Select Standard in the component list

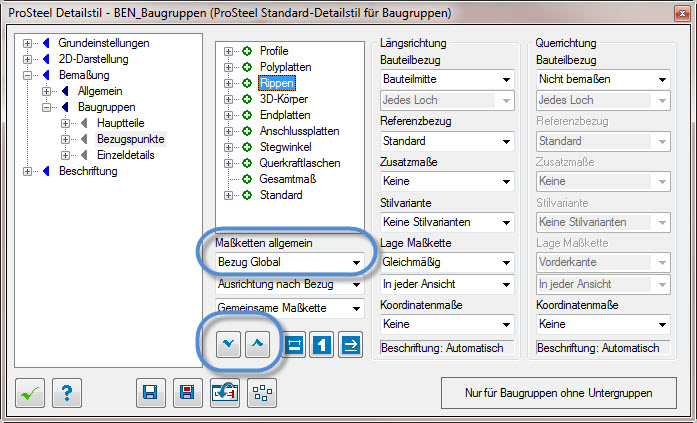[281, 195]
